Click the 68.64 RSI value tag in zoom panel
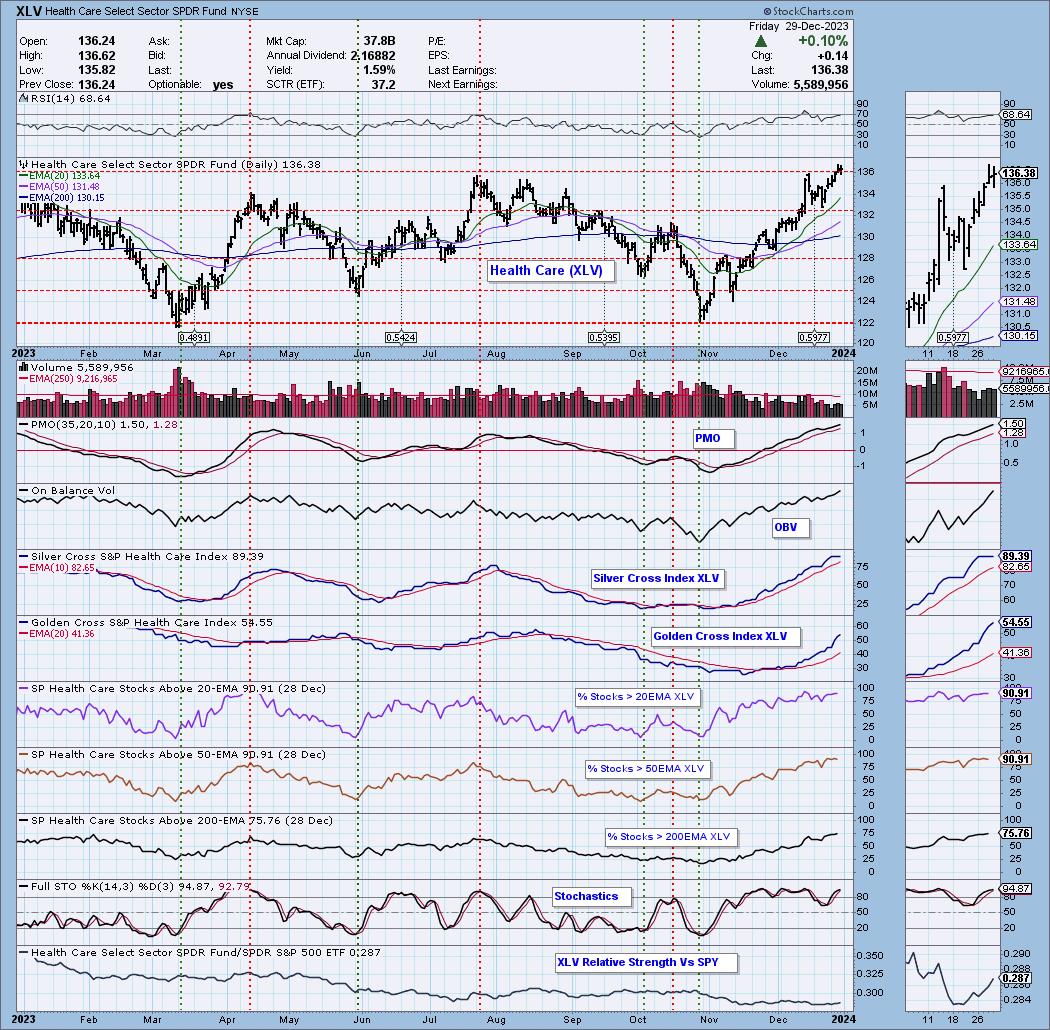Screen dimensions: 1050x1030 pos(1016,115)
